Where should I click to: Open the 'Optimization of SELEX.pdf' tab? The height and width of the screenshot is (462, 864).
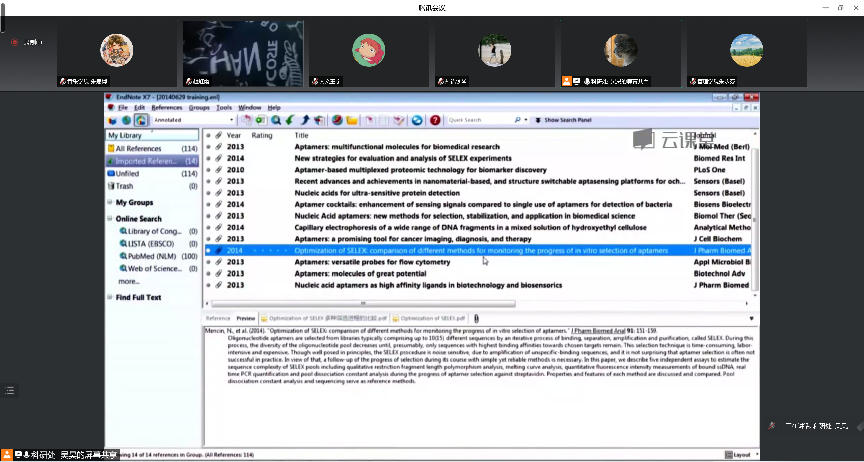(429, 319)
